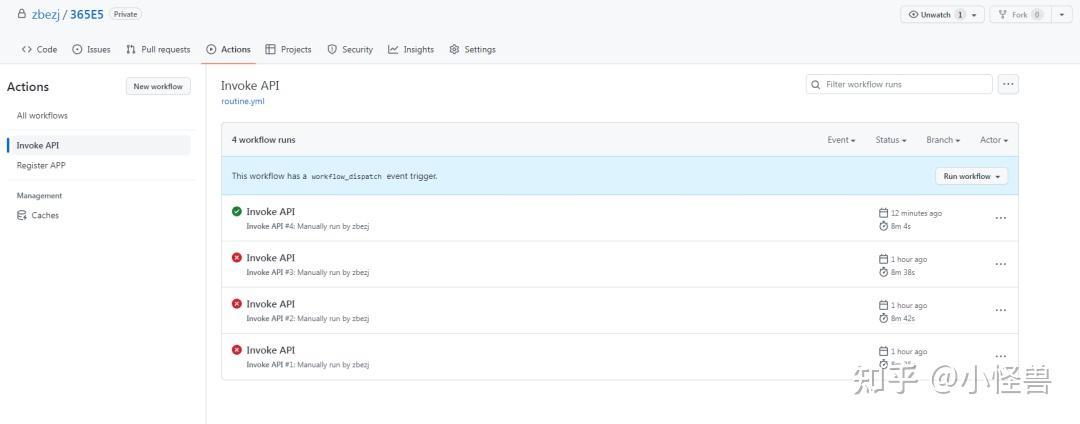
Task: Expand the Event filter dropdown
Action: [x=841, y=140]
